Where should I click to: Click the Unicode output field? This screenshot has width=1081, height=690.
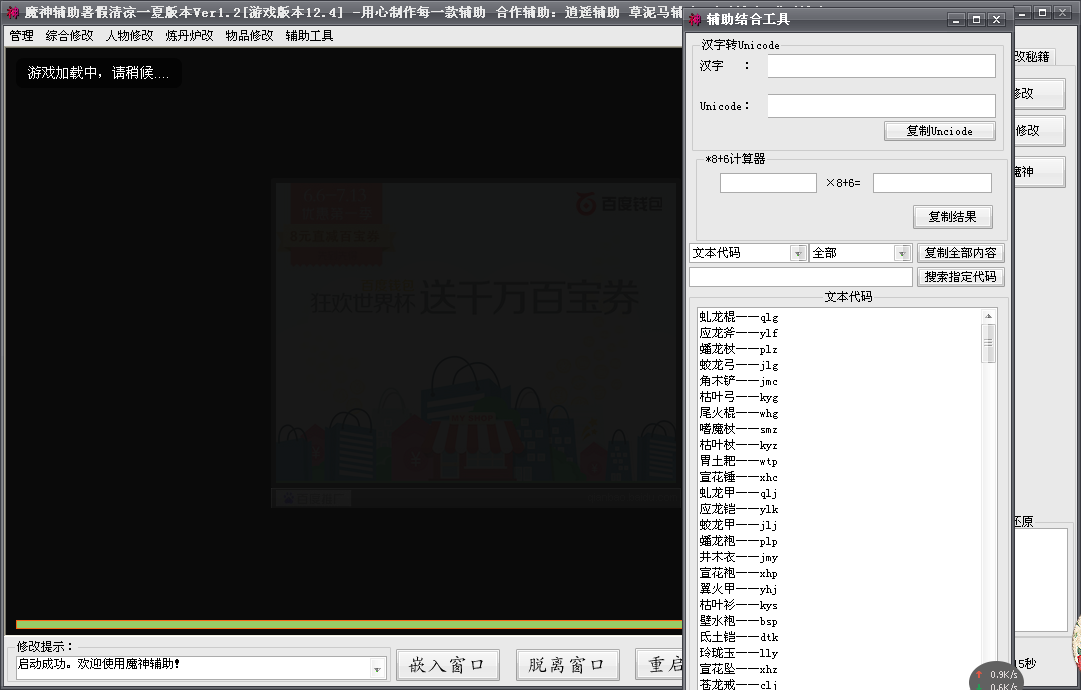tap(881, 105)
